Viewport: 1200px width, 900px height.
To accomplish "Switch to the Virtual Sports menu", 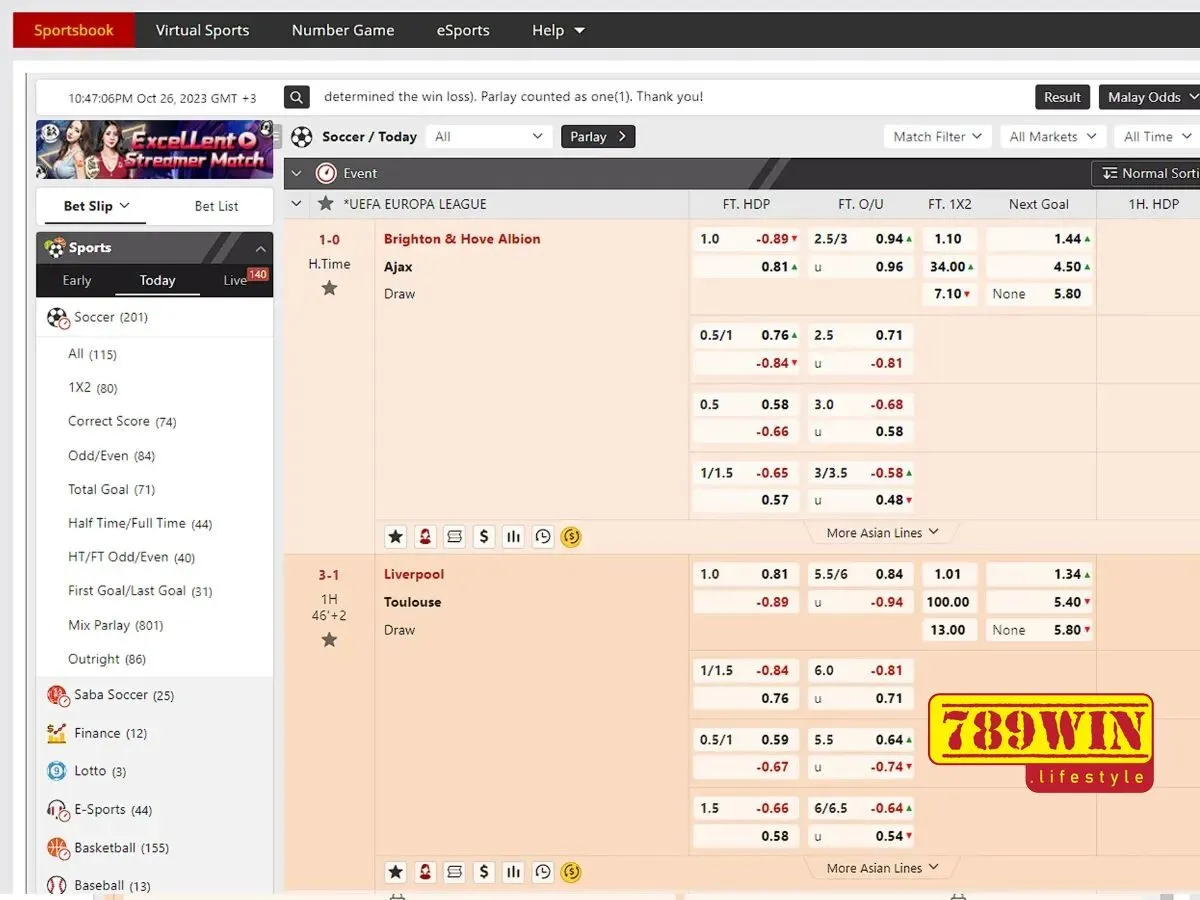I will pyautogui.click(x=202, y=30).
